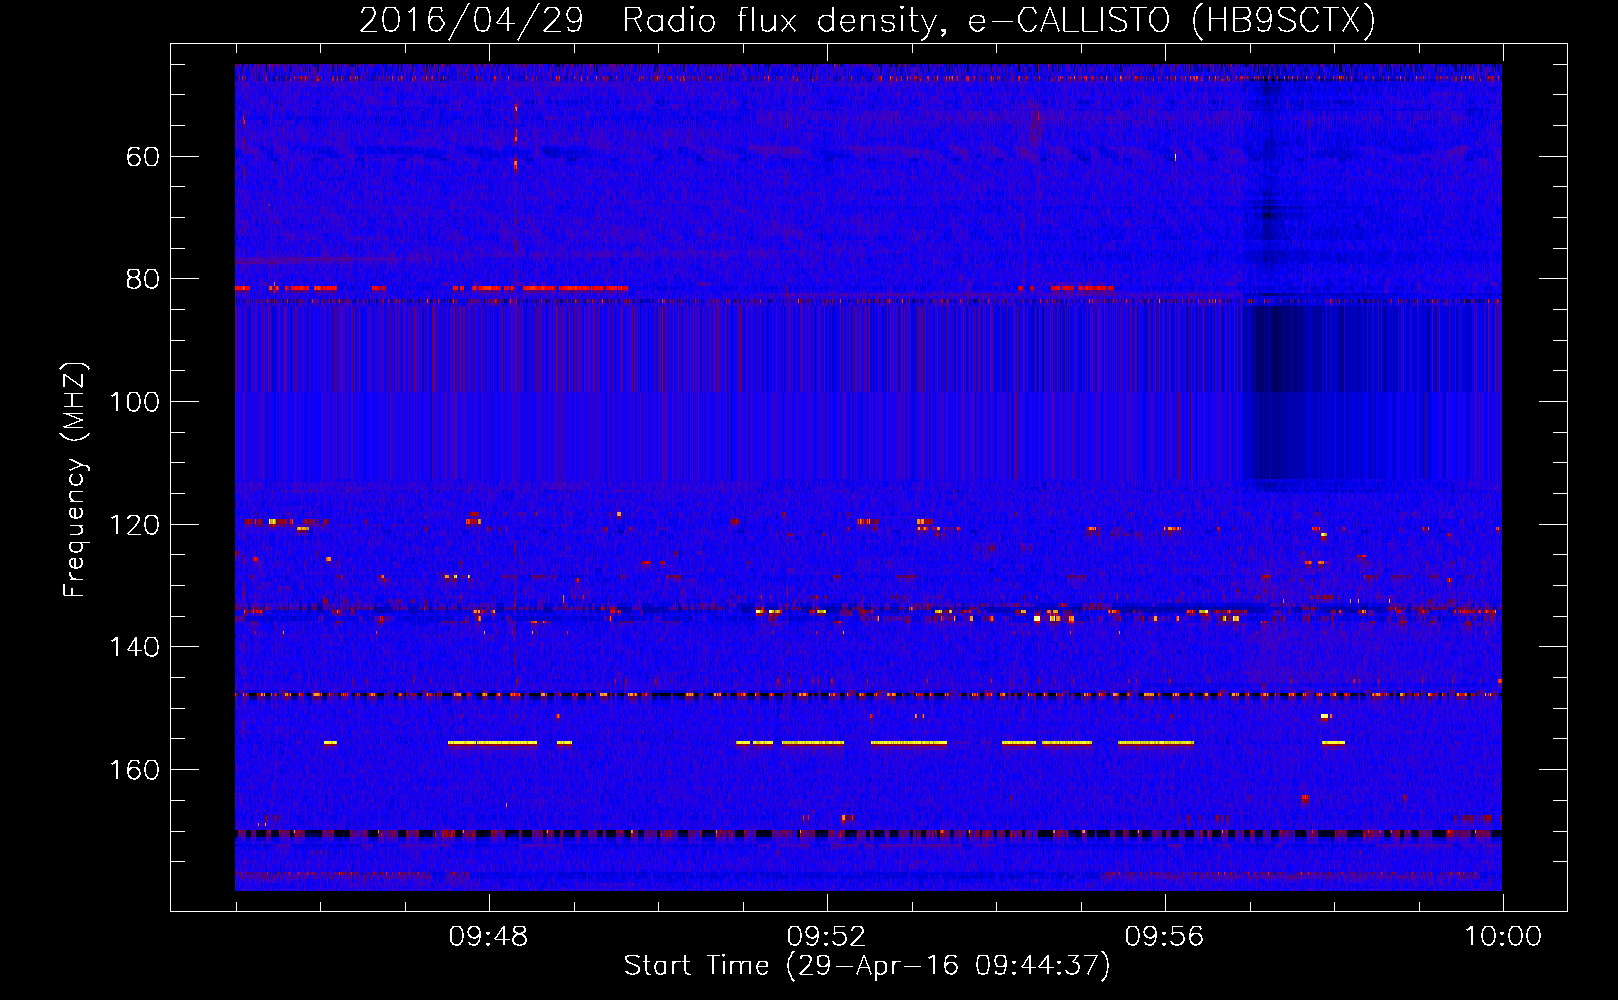Click the 09:56 time tick label
The height and width of the screenshot is (1000, 1618).
pos(1164,937)
